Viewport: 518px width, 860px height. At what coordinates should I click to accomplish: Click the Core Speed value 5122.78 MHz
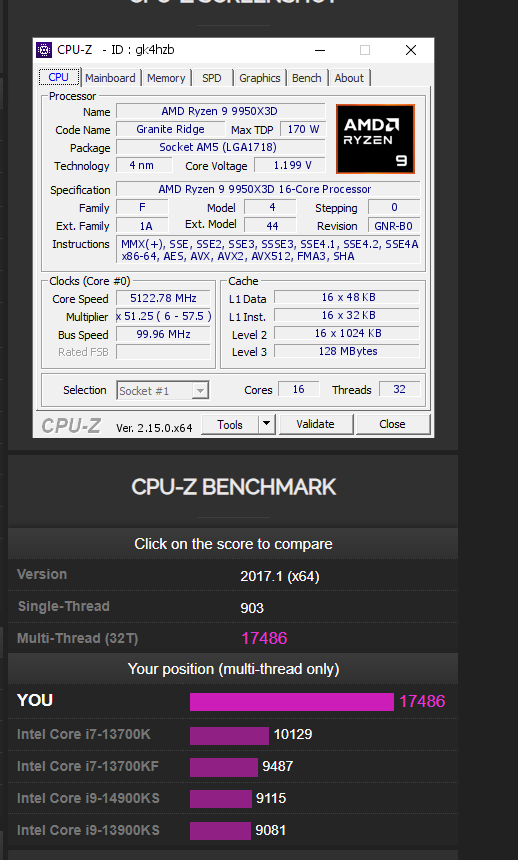163,298
